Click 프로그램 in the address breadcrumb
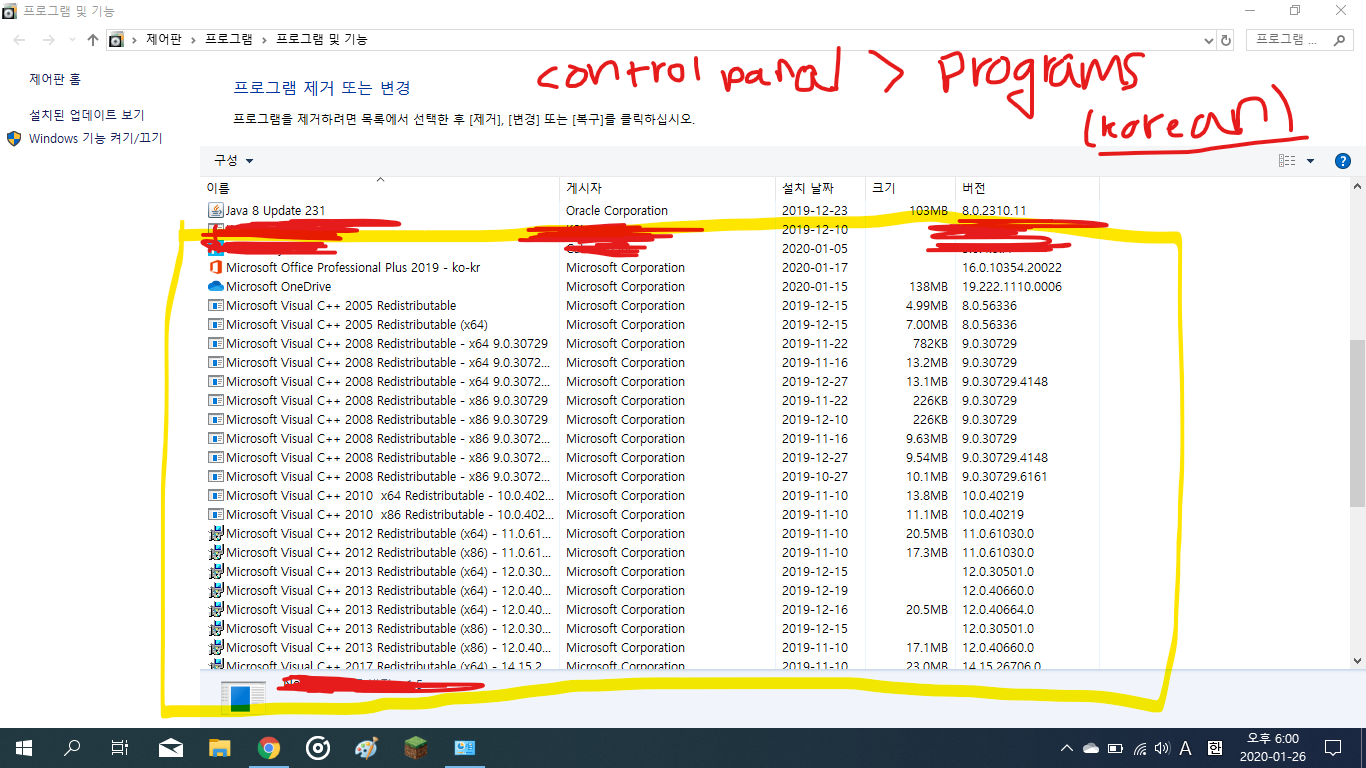 click(x=229, y=40)
